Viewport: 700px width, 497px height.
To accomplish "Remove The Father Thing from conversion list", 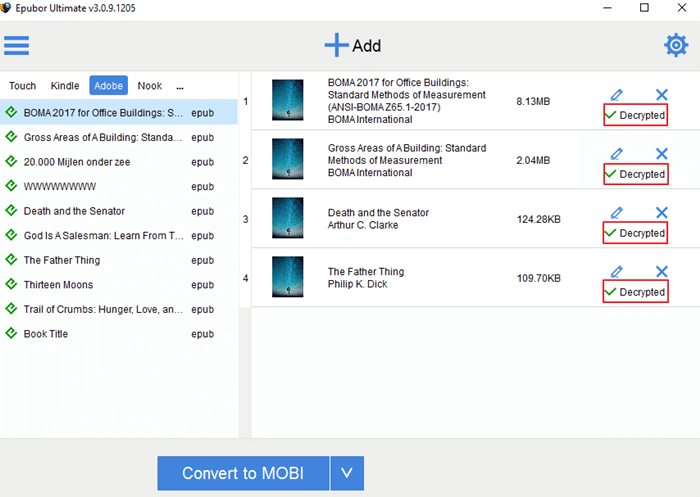I will pos(661,272).
